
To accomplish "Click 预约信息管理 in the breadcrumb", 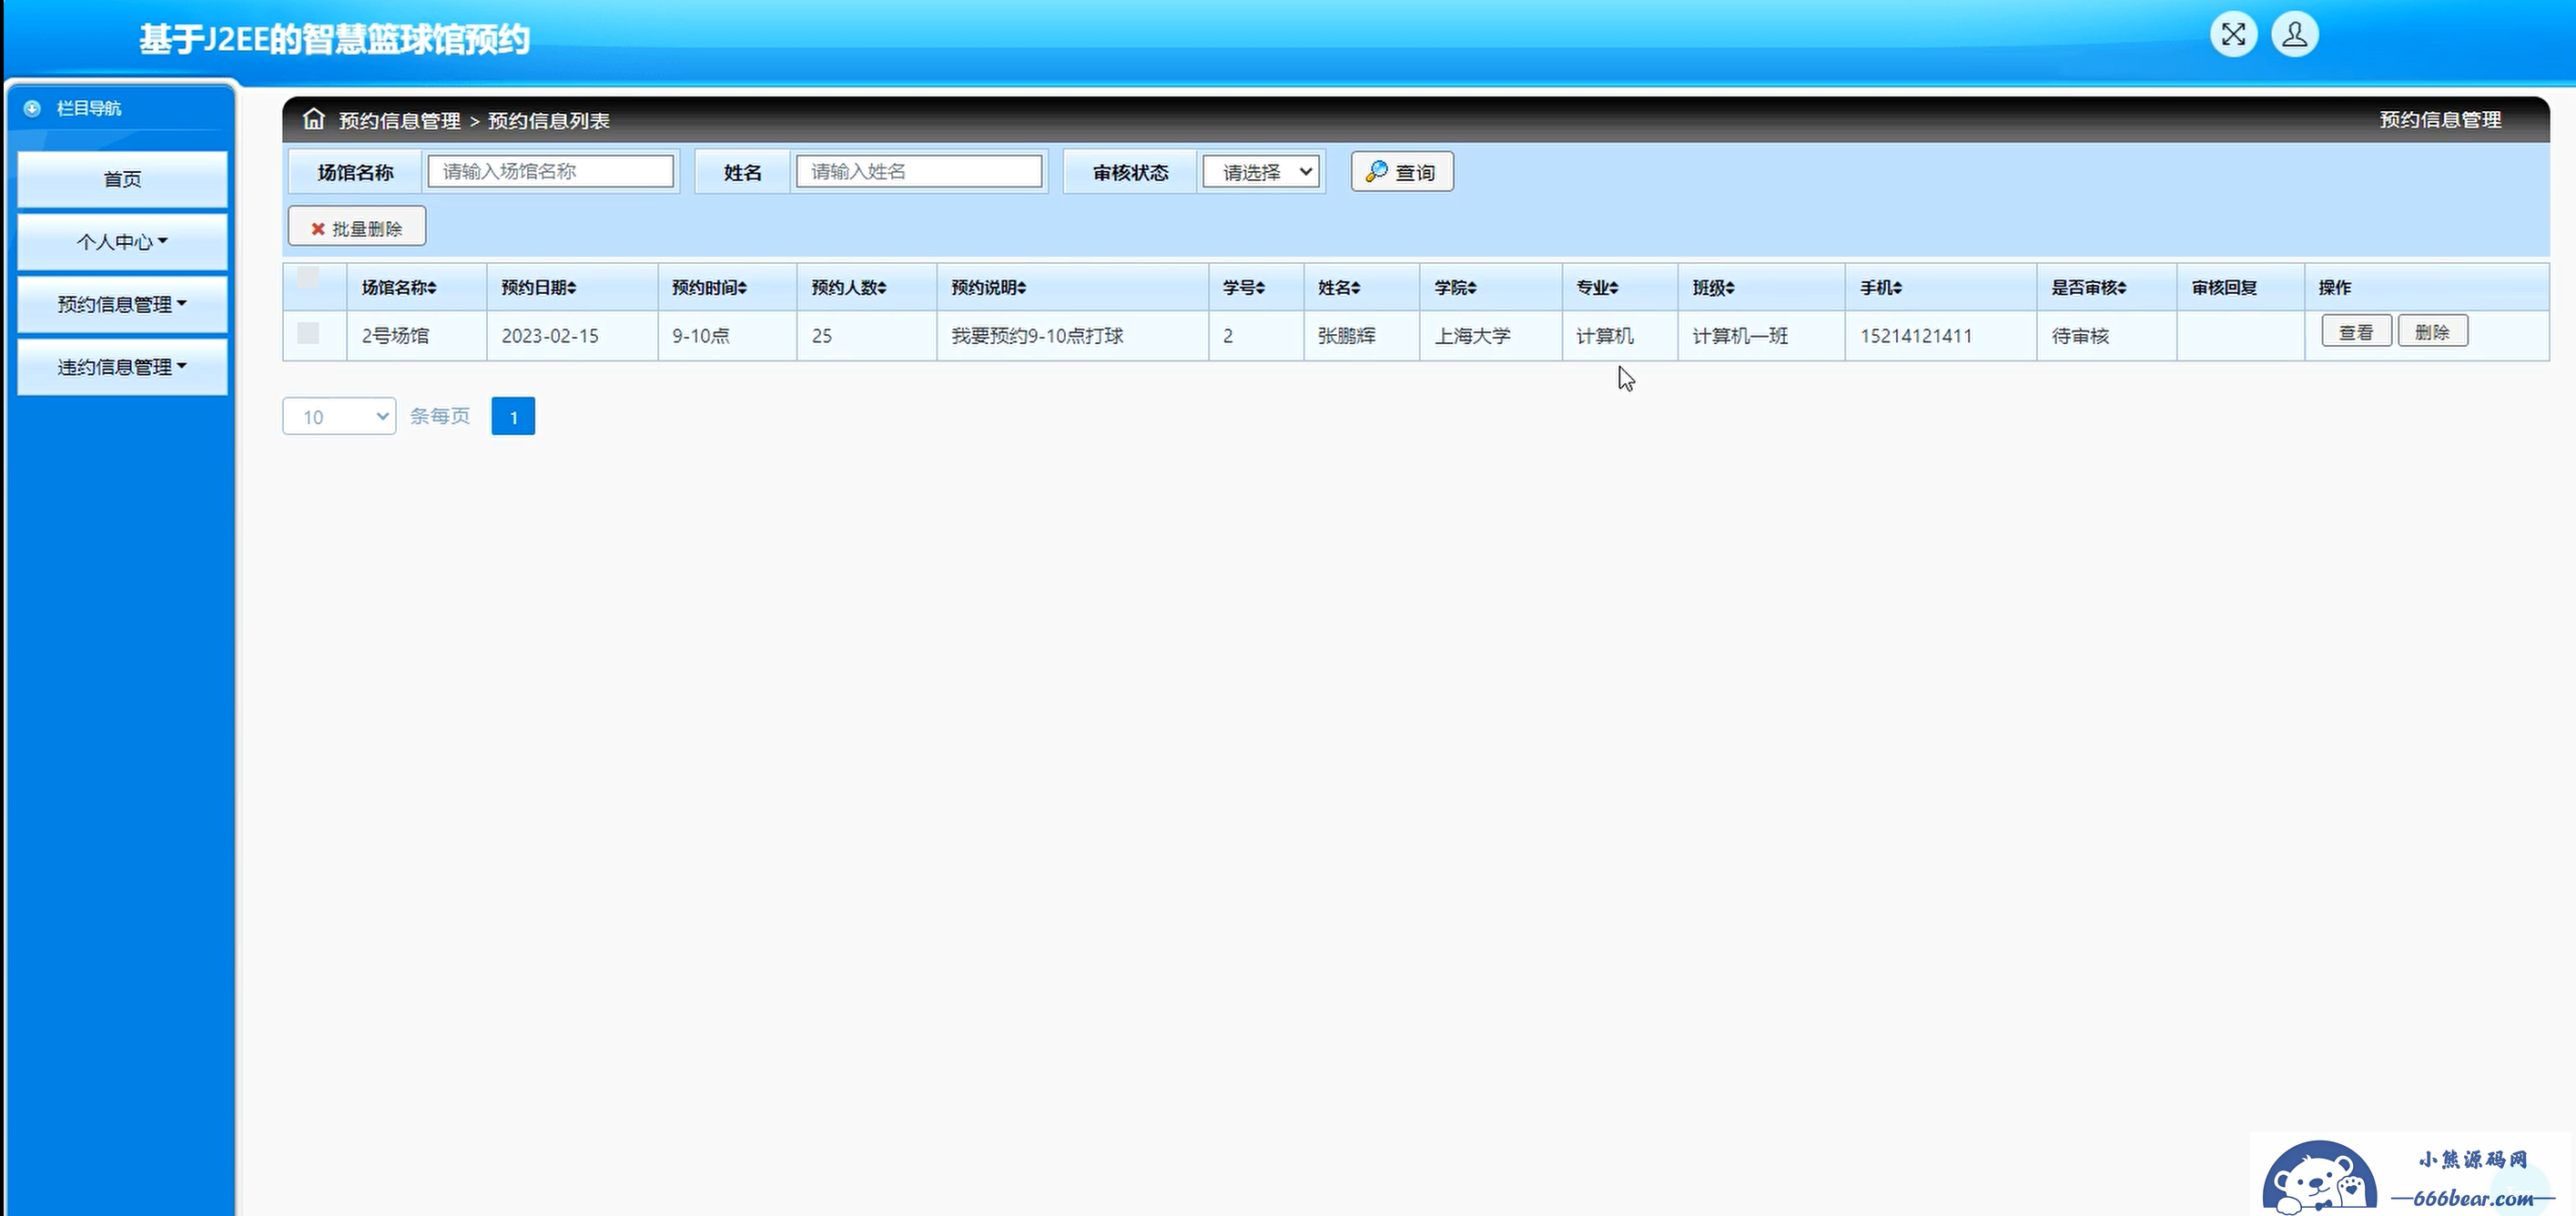I will pyautogui.click(x=399, y=120).
